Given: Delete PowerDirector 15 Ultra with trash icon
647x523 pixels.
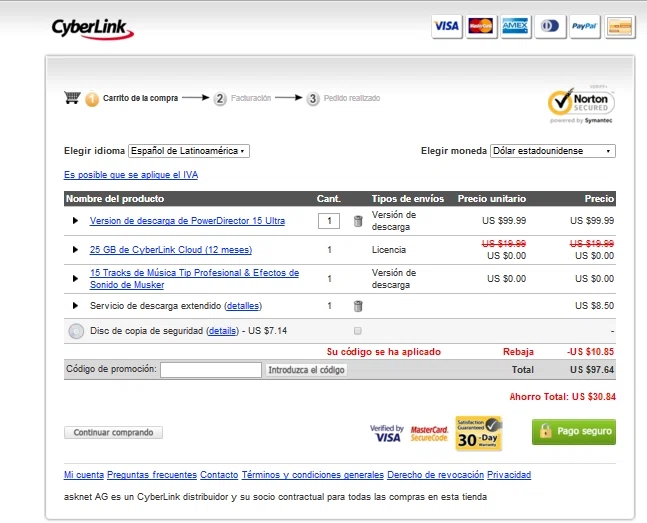Looking at the screenshot, I should (358, 221).
